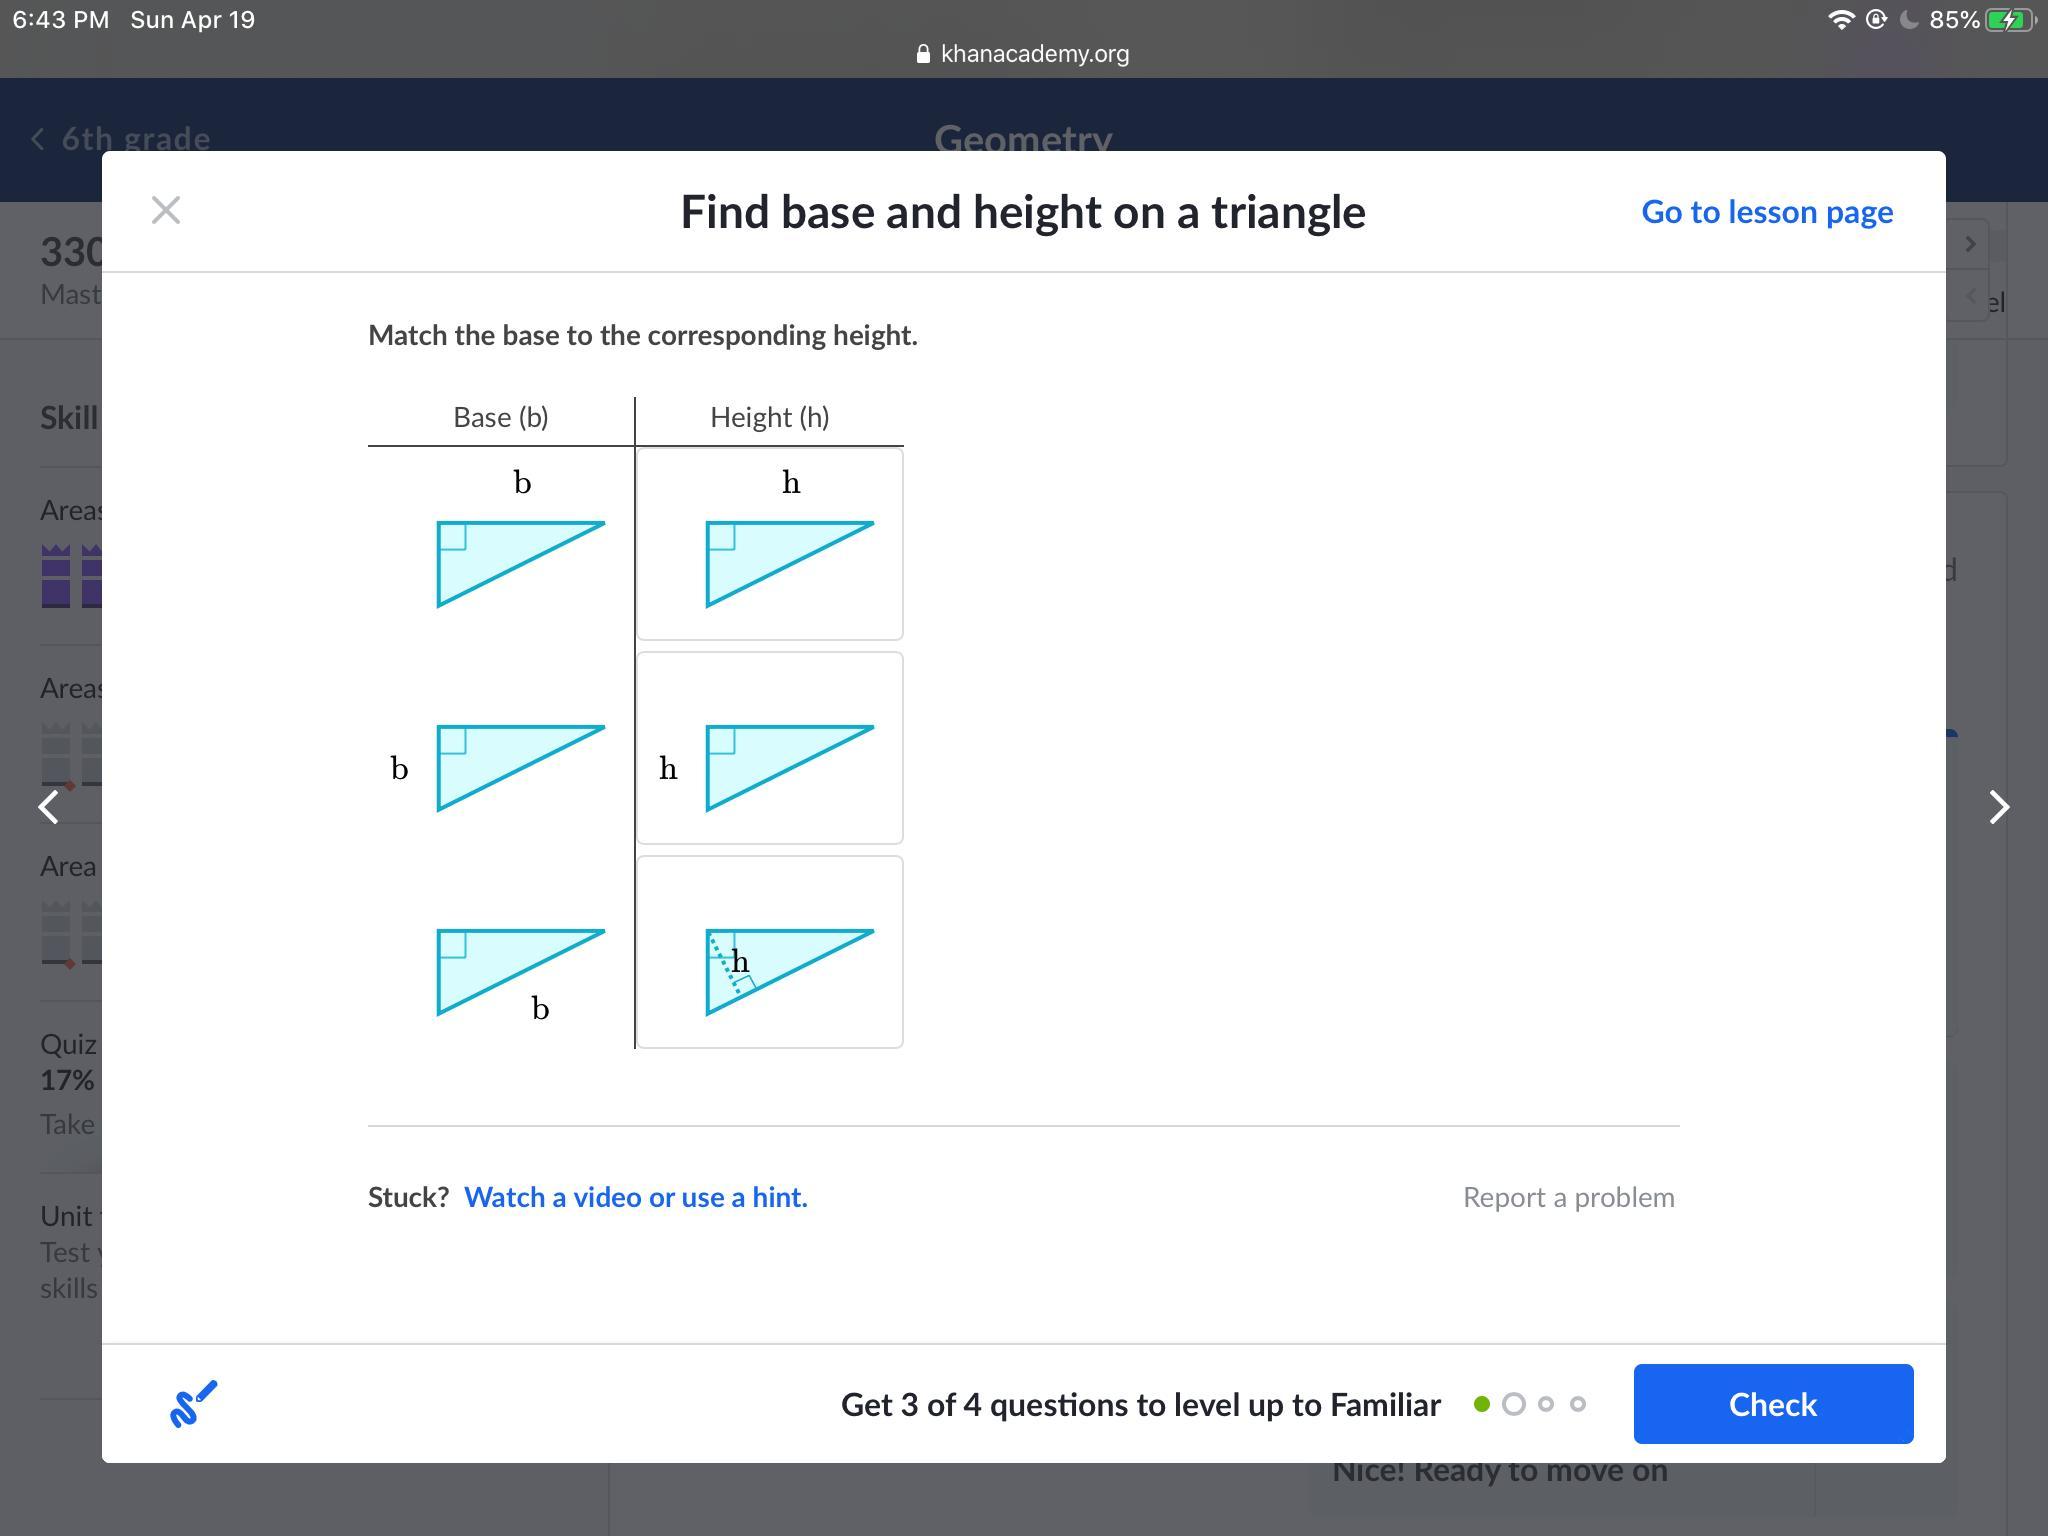Close the exercise modal with the X

click(x=166, y=210)
